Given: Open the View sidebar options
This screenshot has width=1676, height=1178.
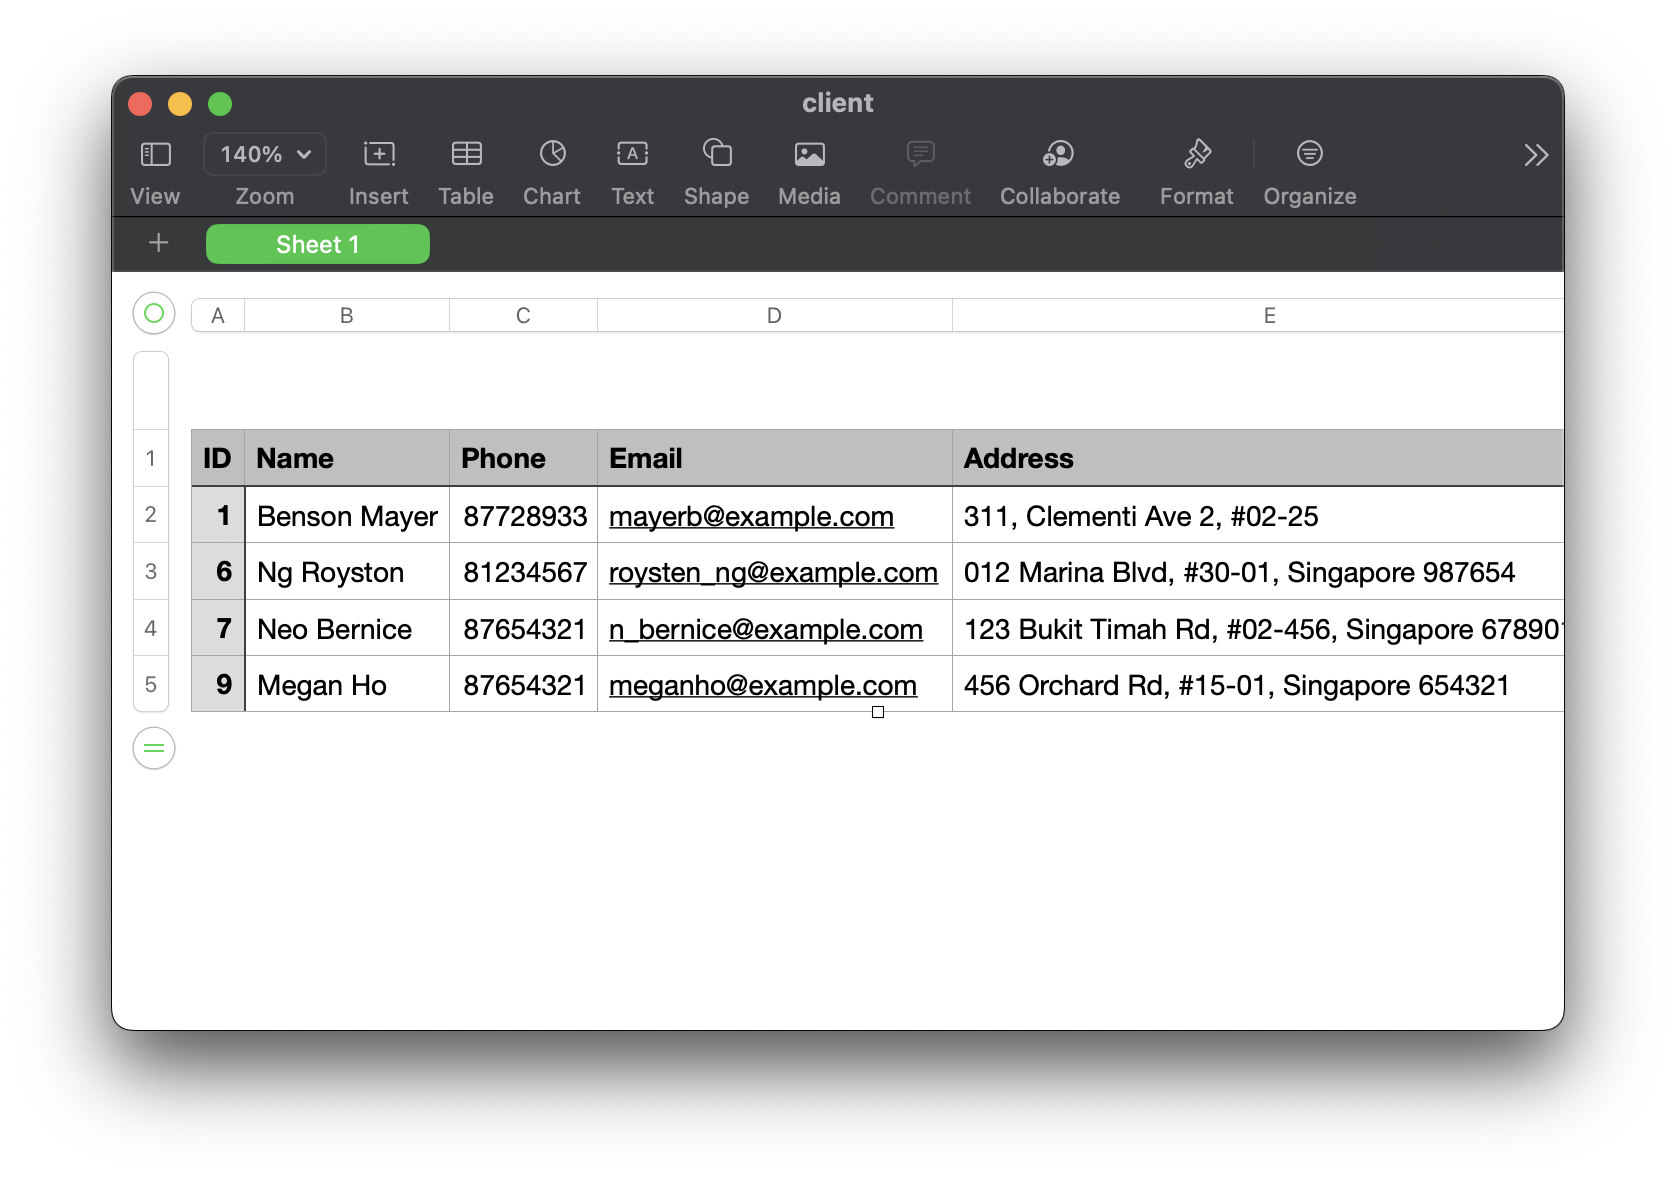Looking at the screenshot, I should point(155,154).
